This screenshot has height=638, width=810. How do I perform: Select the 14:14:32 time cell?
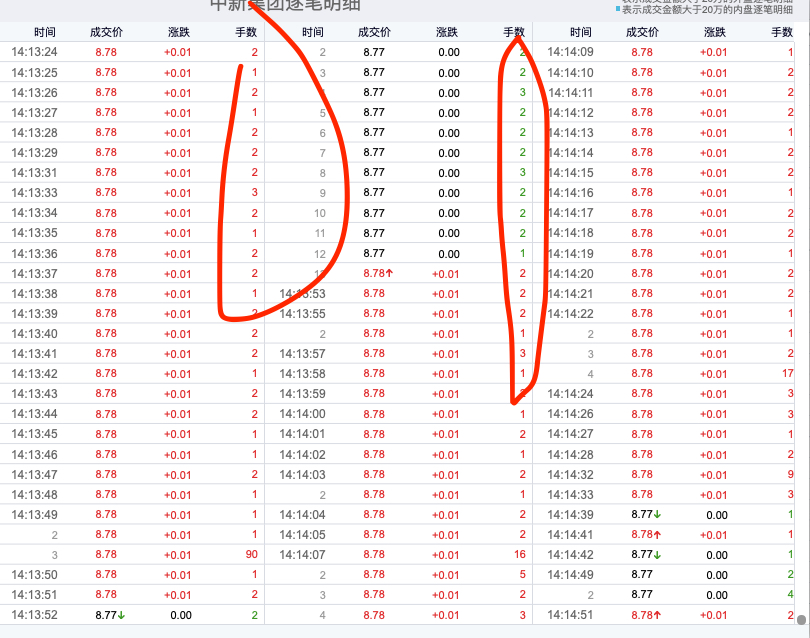point(570,474)
